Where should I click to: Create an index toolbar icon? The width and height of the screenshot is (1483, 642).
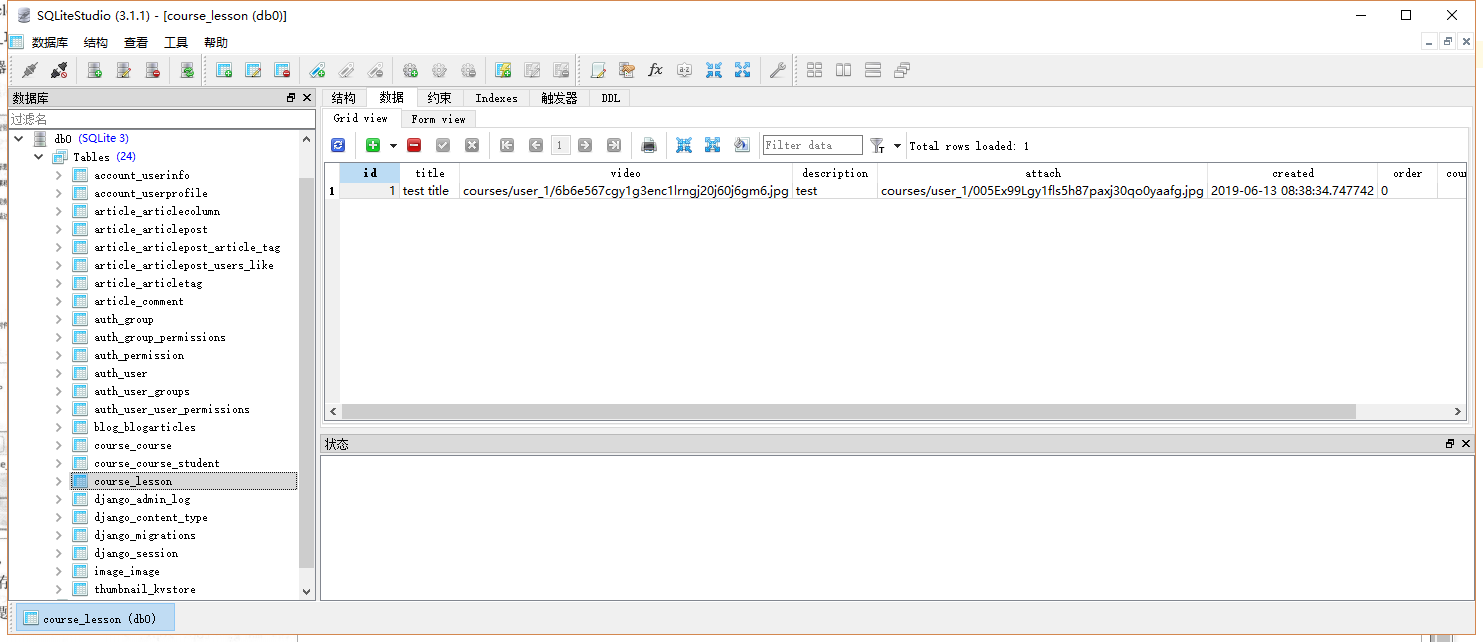317,70
